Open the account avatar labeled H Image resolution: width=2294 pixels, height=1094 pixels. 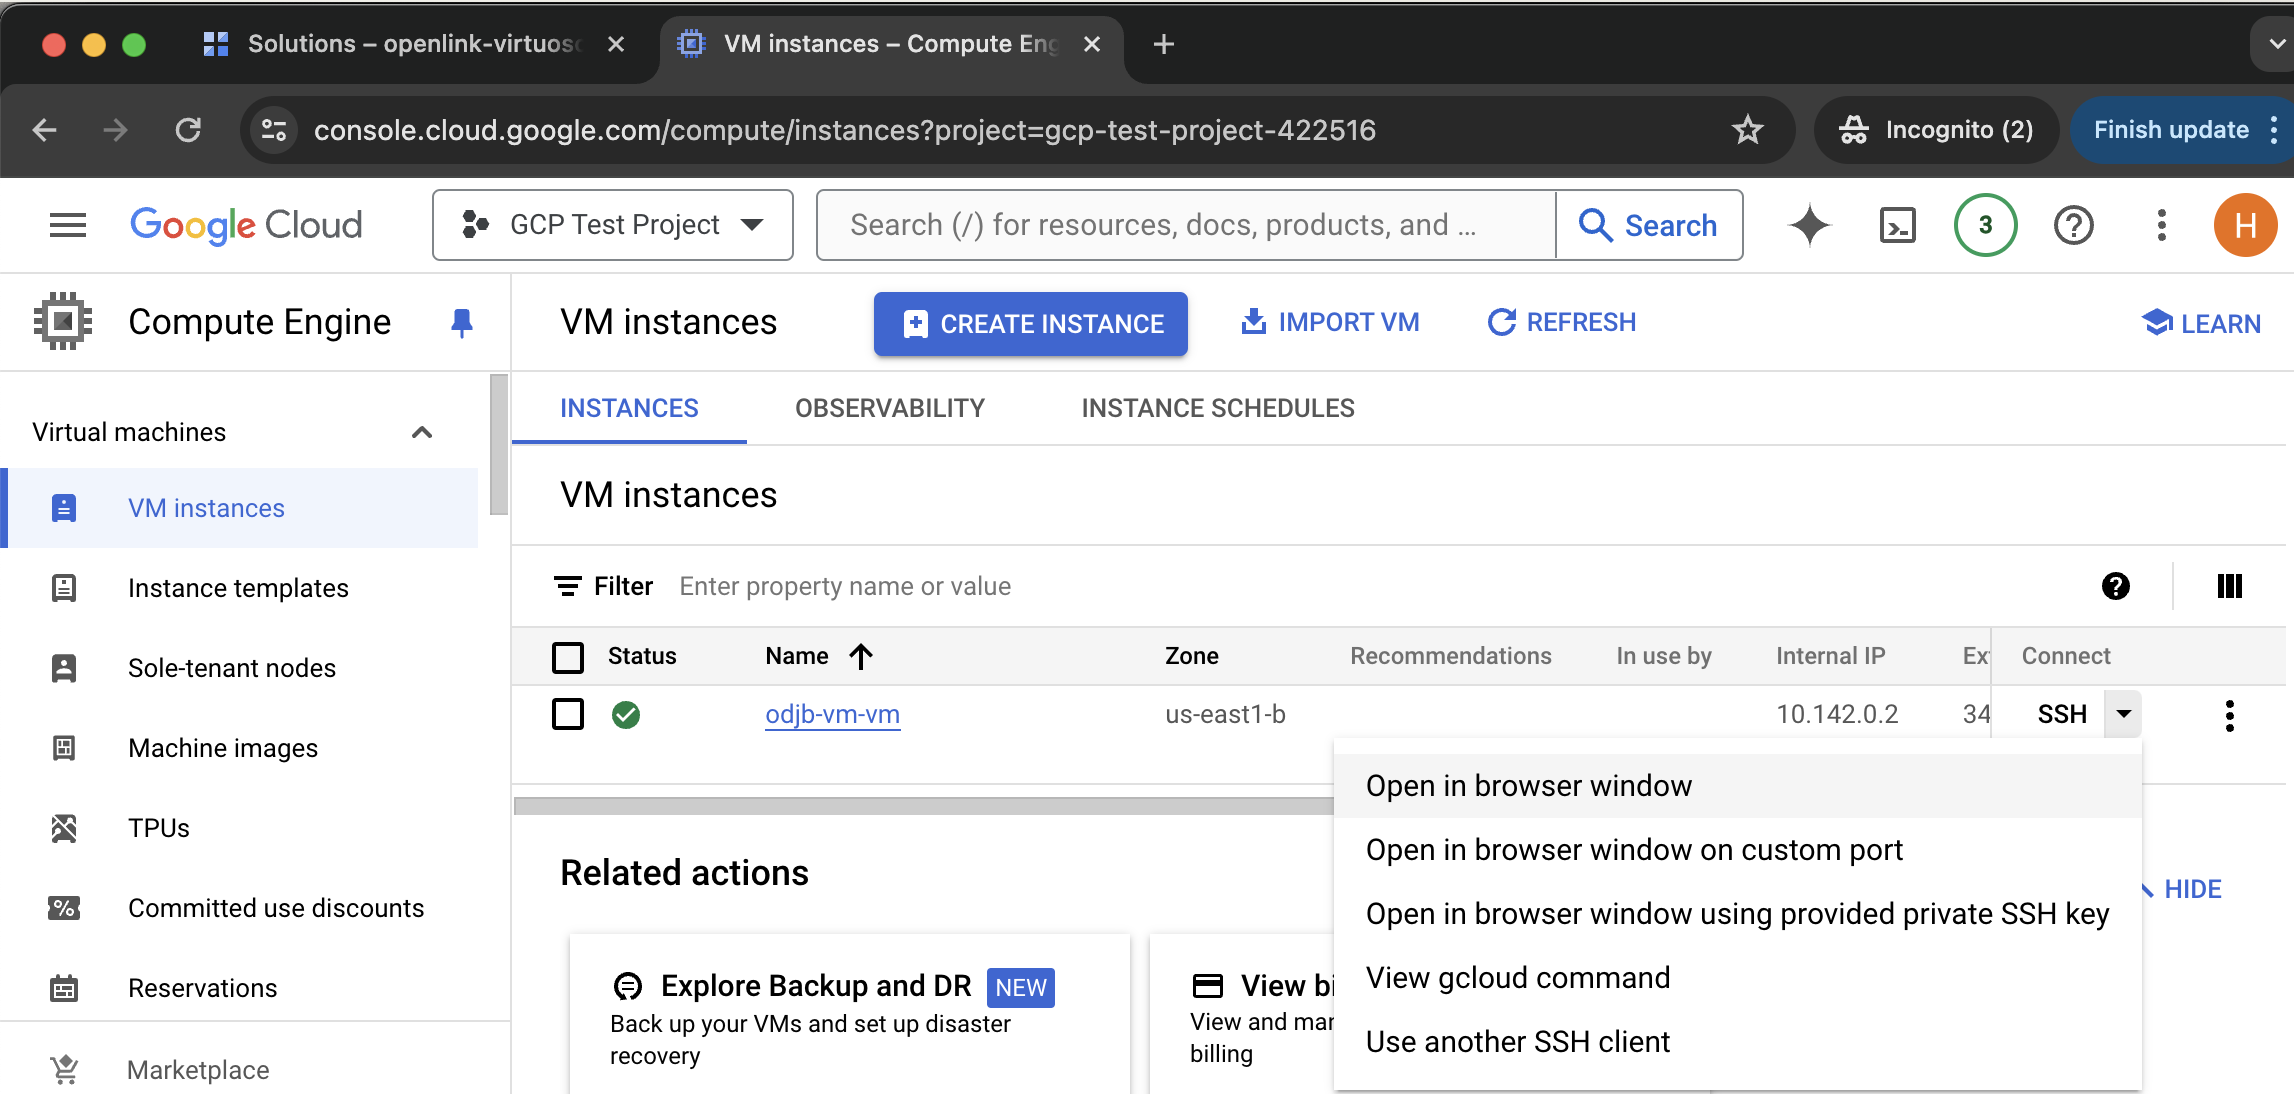pyautogui.click(x=2245, y=225)
